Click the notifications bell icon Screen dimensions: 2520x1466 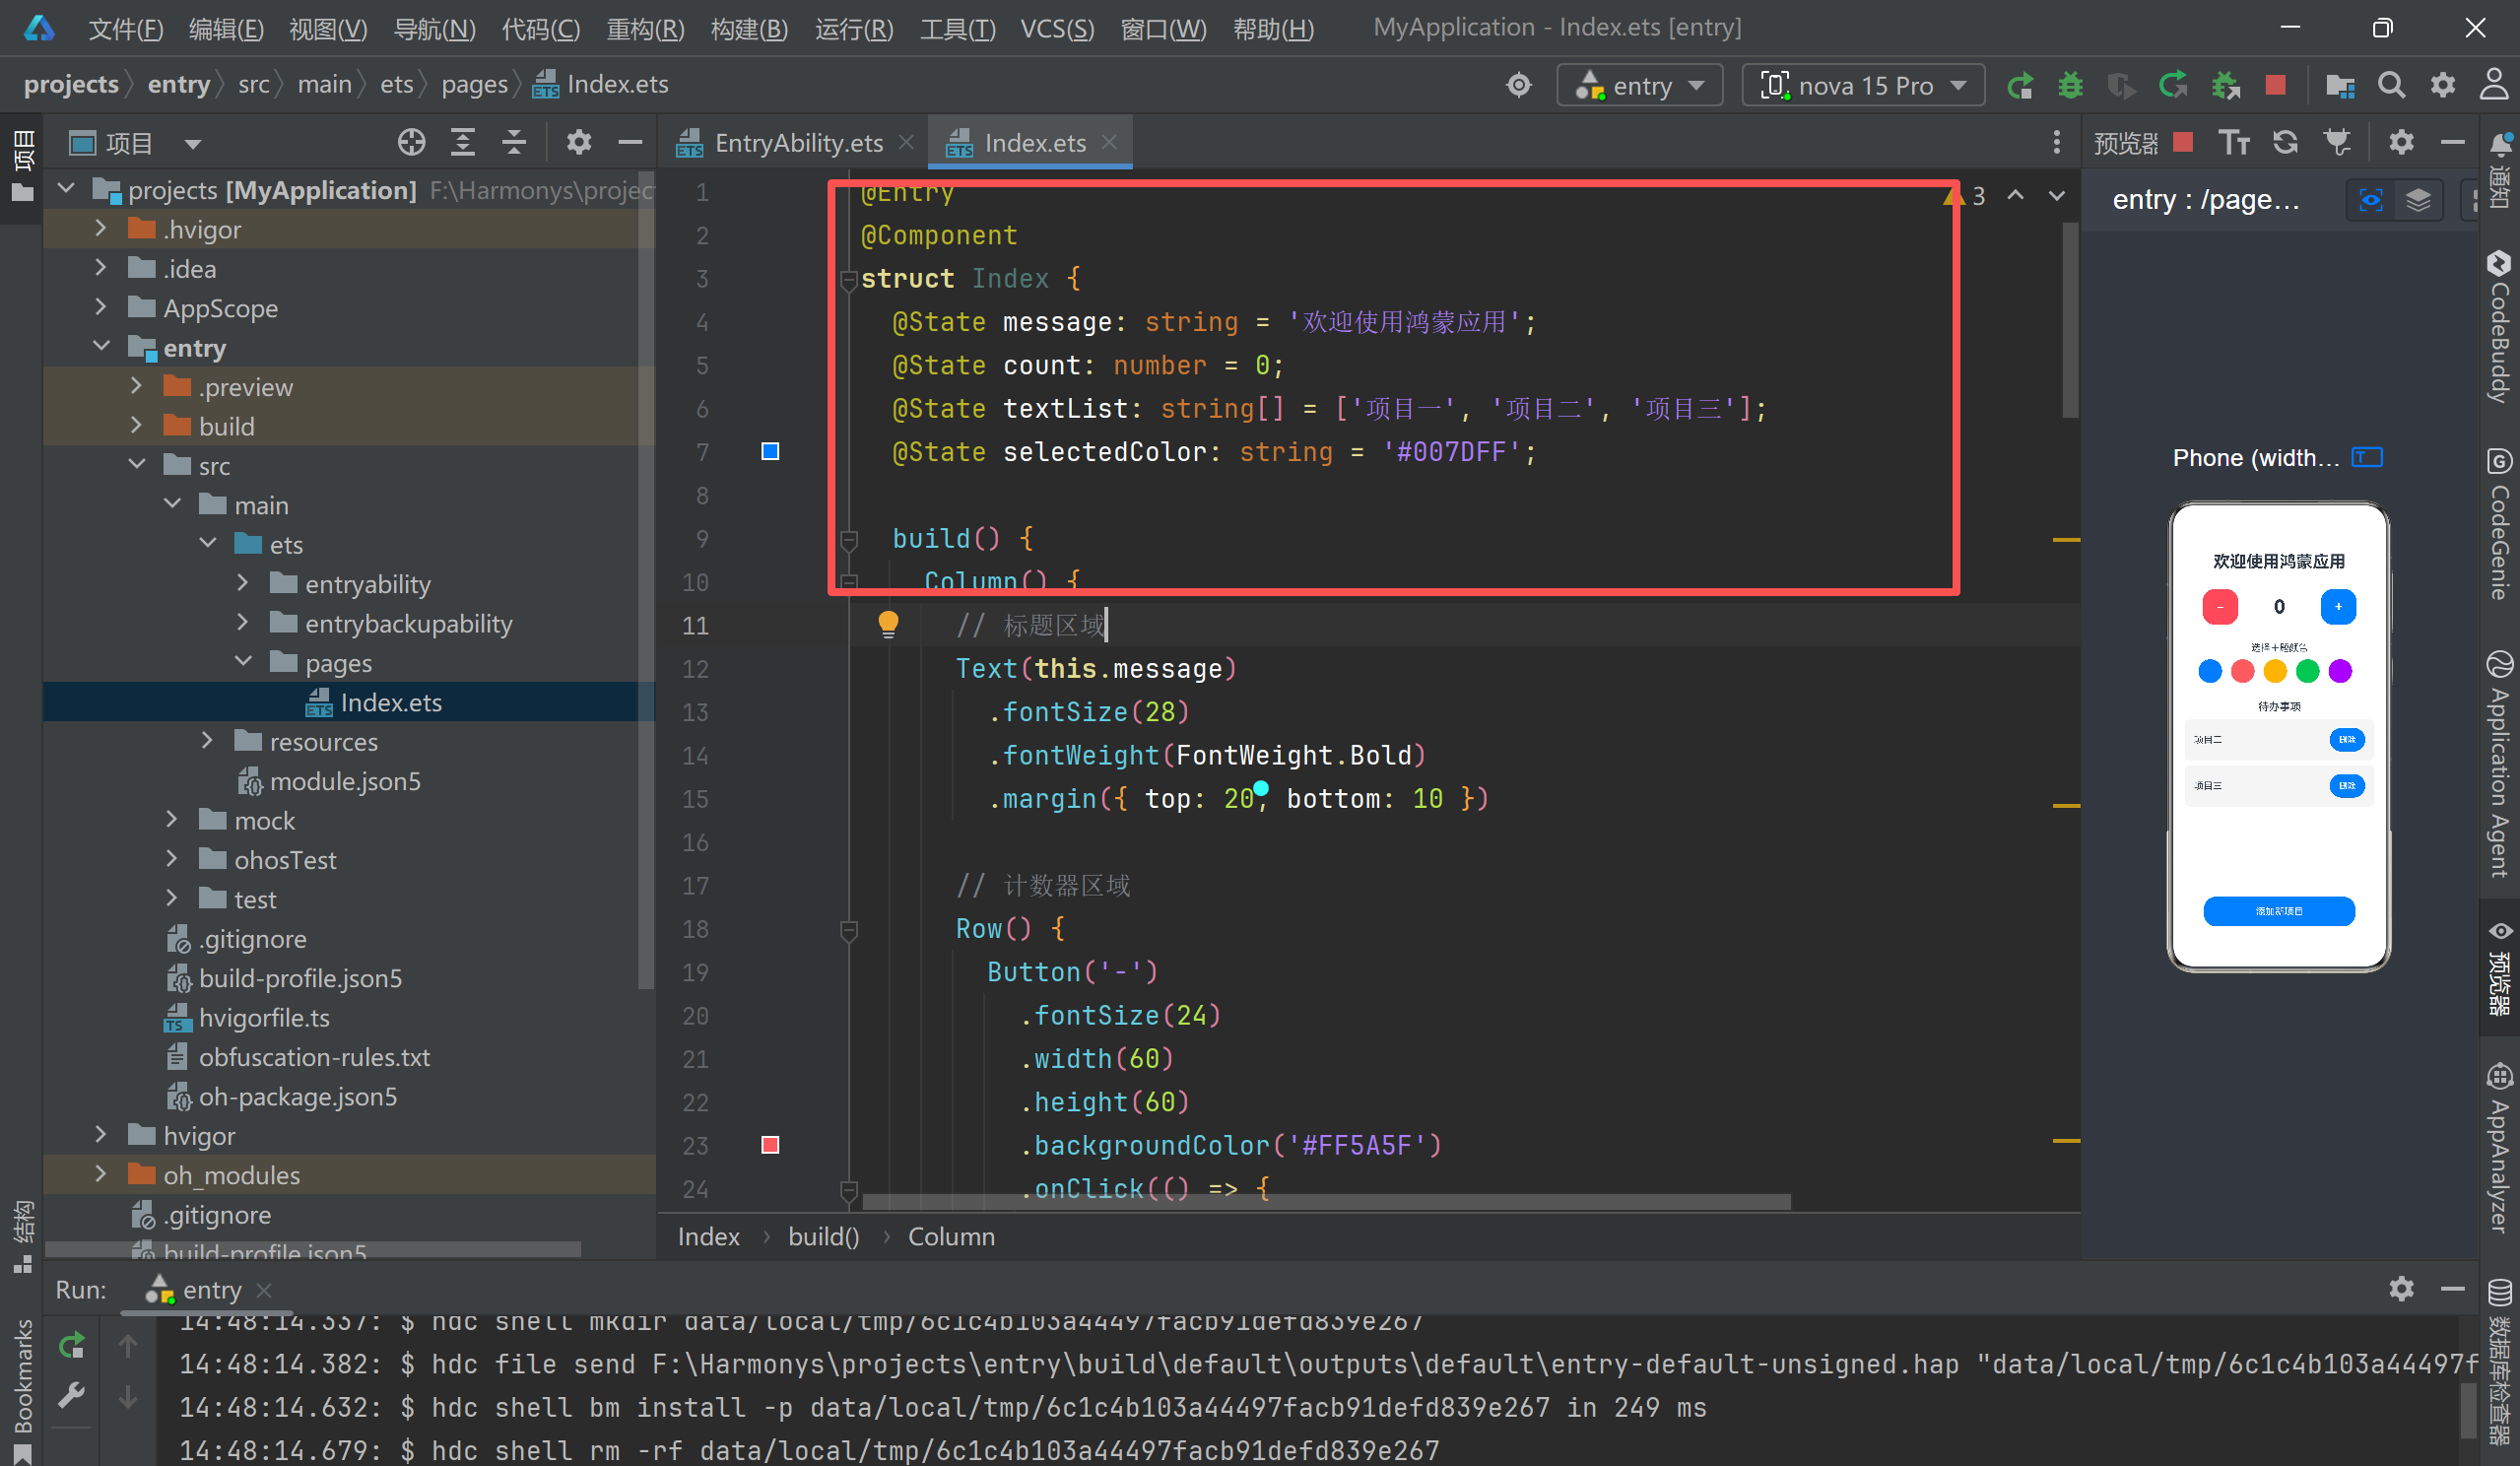(x=2499, y=143)
